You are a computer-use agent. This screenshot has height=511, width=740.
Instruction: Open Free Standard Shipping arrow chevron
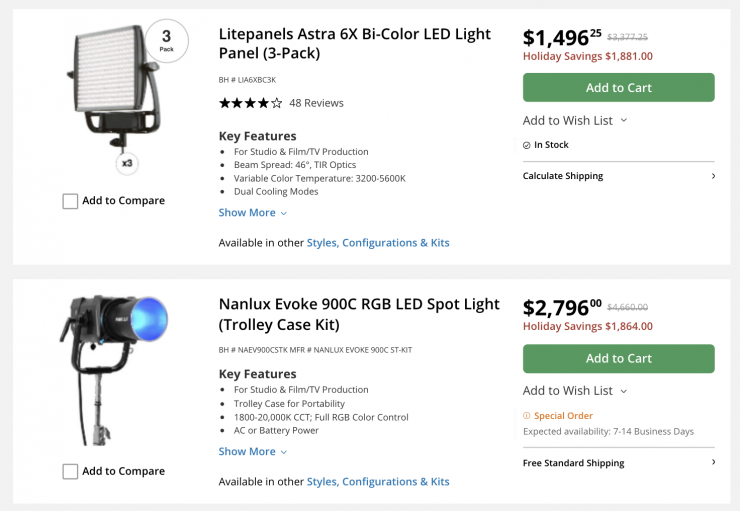713,463
